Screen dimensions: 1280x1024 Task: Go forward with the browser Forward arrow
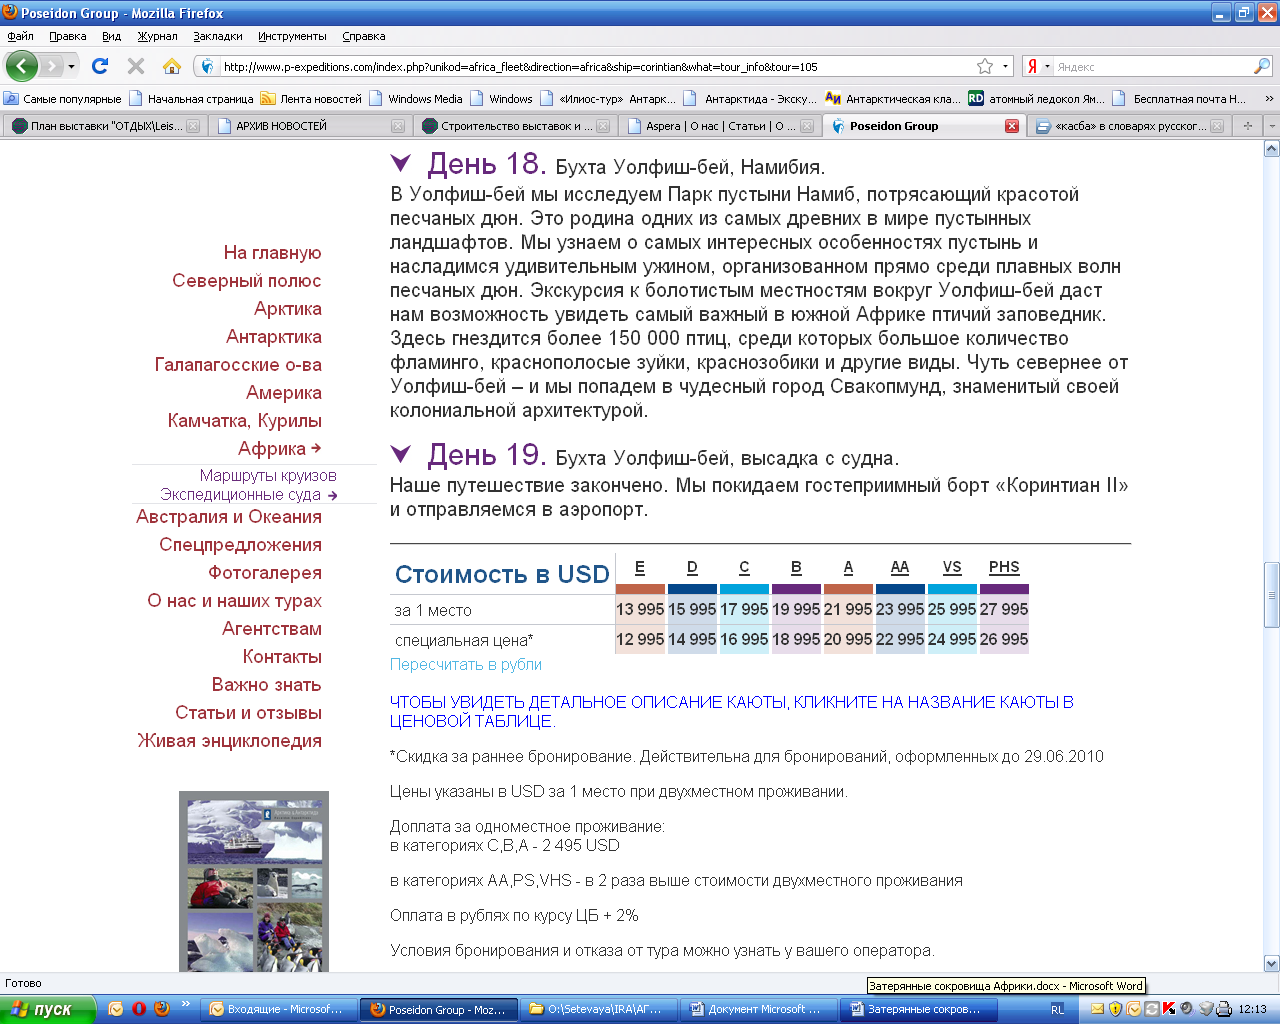[51, 66]
